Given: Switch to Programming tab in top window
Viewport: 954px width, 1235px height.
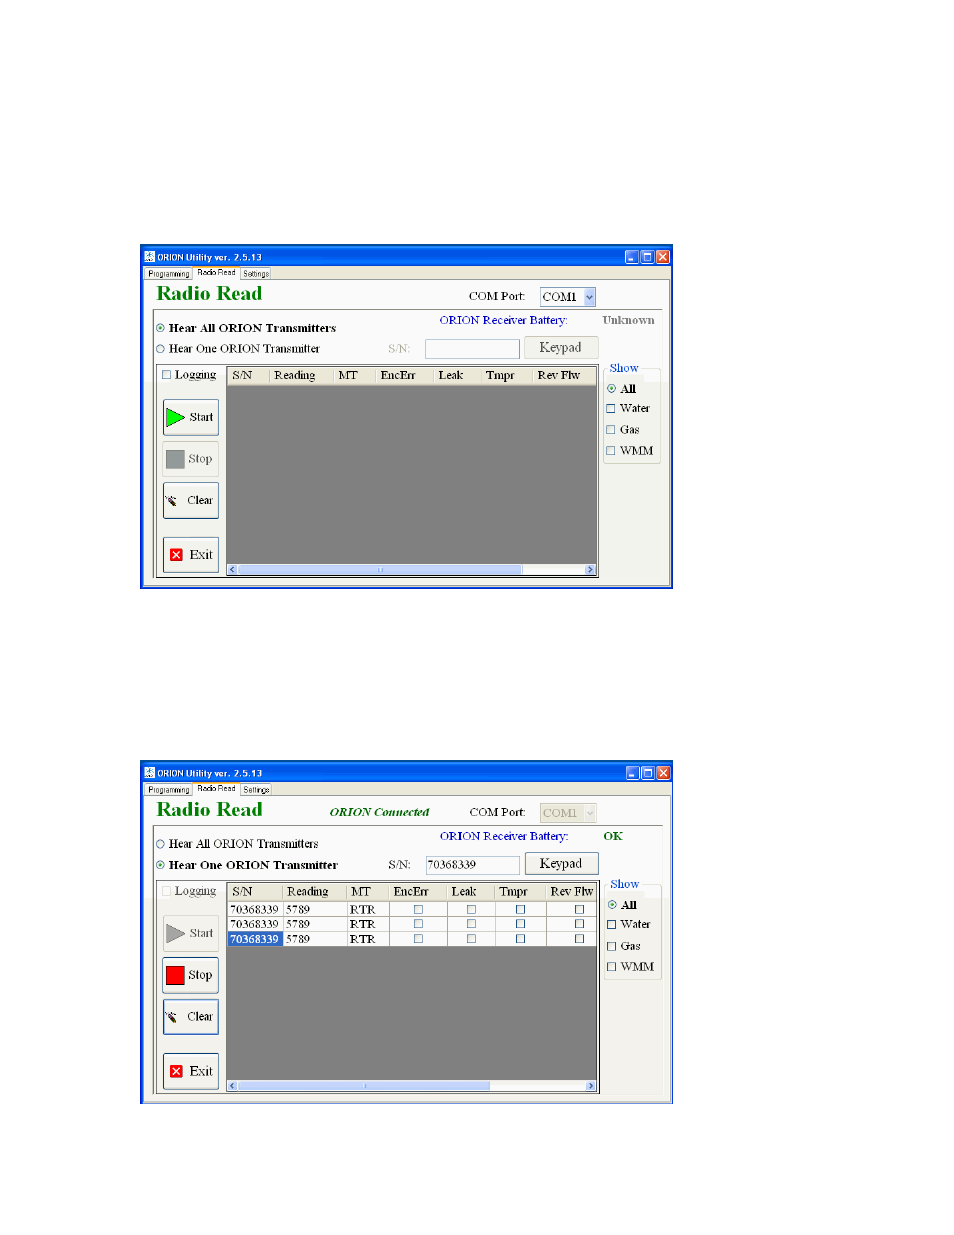Looking at the screenshot, I should point(168,274).
